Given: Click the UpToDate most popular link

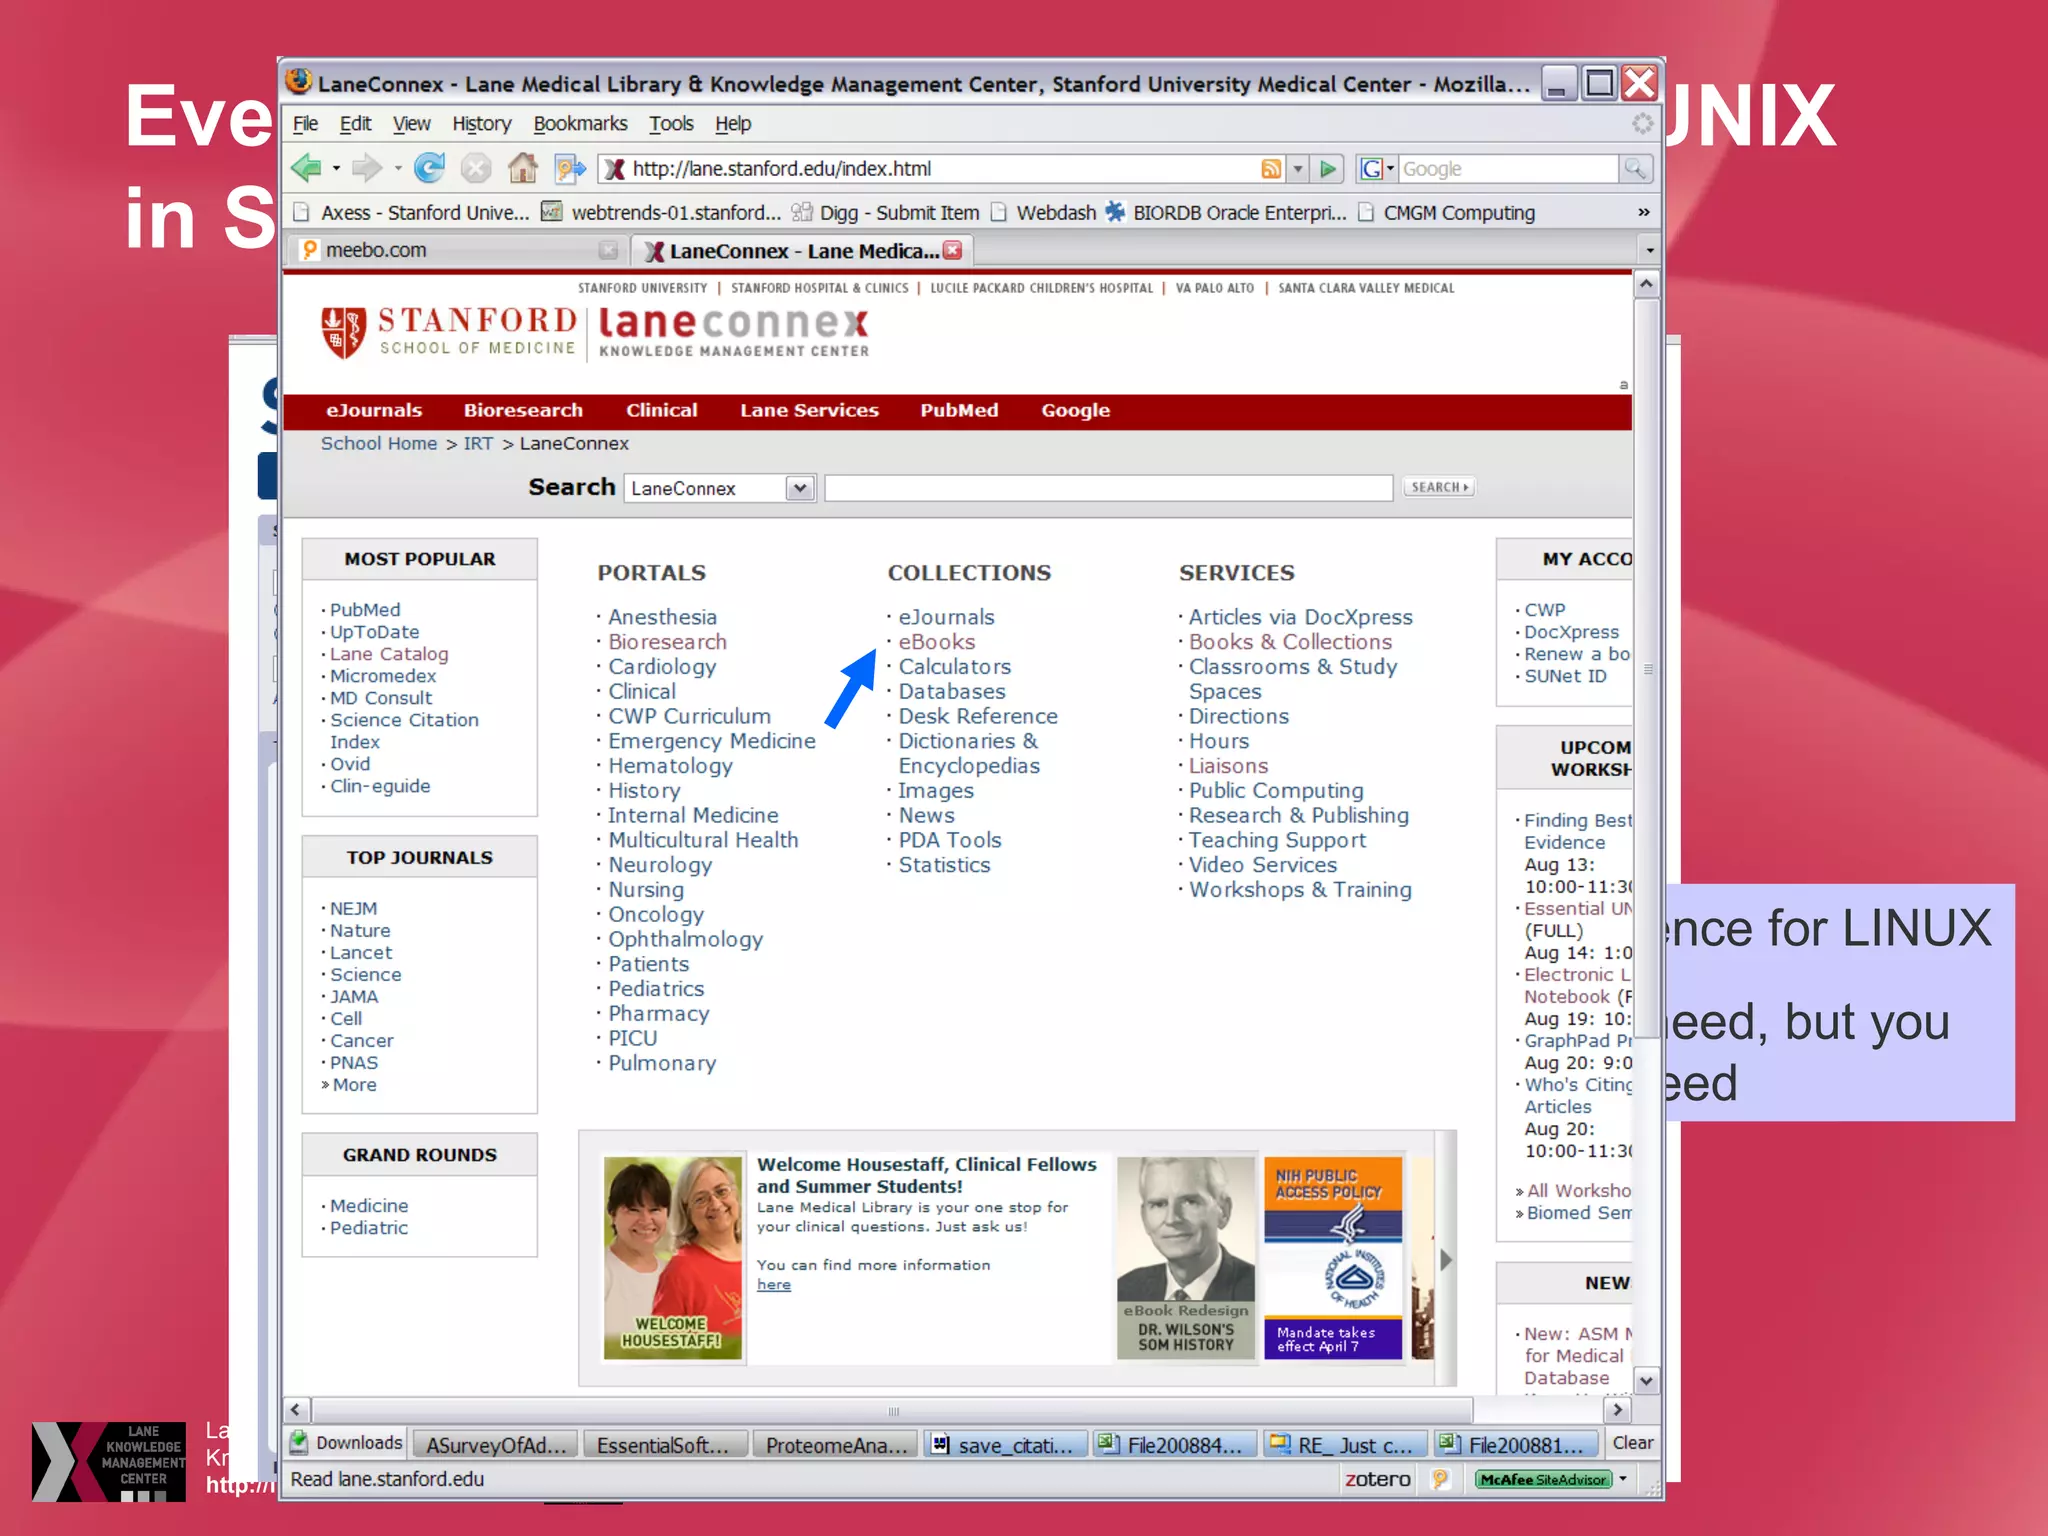Looking at the screenshot, I should [x=374, y=632].
